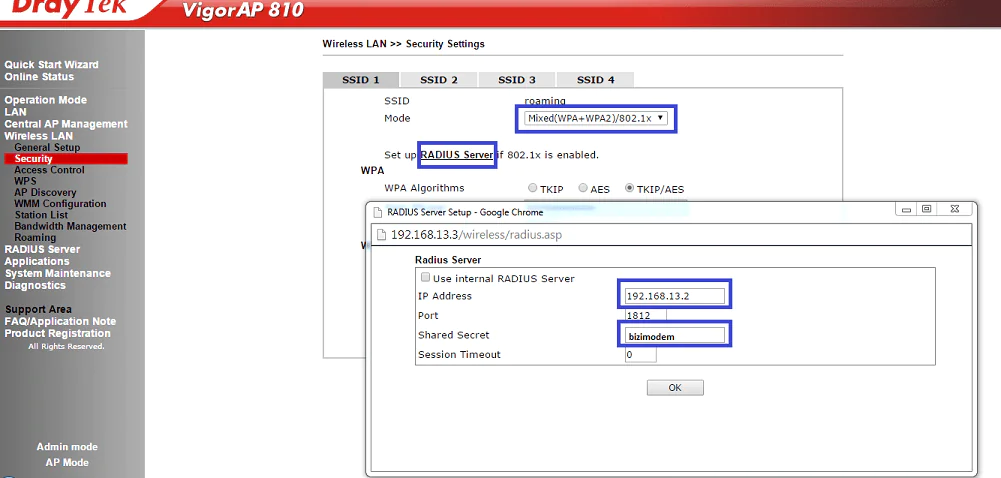Select Security in sidebar
Screen dimensions: 1001x478
[66, 159]
